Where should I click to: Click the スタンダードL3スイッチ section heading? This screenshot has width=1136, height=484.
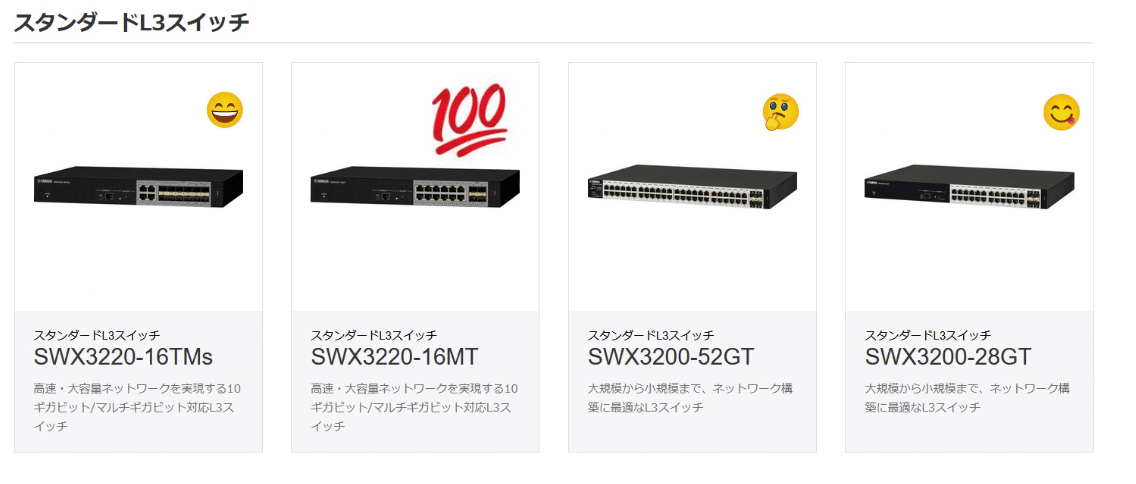(x=132, y=22)
